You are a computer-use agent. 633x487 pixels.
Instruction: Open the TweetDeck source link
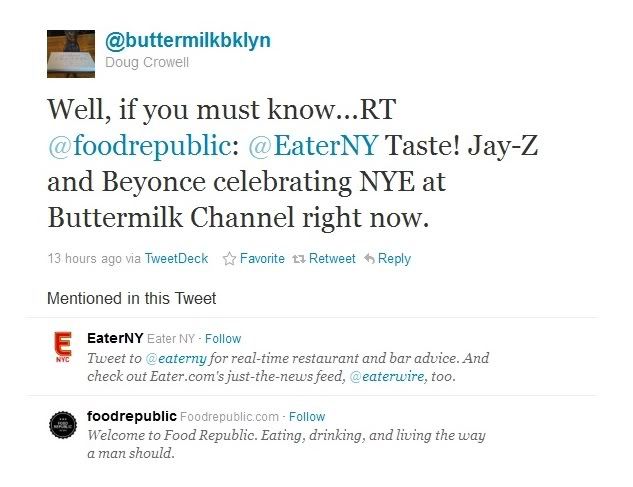pyautogui.click(x=176, y=258)
